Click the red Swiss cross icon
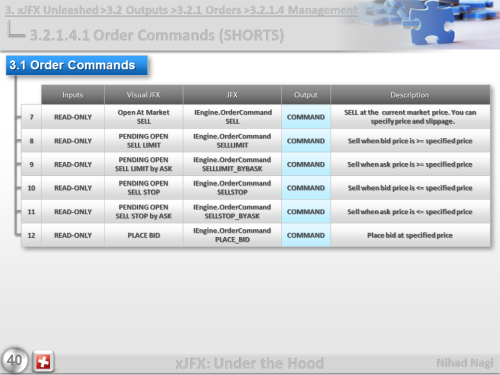The height and width of the screenshot is (375, 500). coord(43,361)
